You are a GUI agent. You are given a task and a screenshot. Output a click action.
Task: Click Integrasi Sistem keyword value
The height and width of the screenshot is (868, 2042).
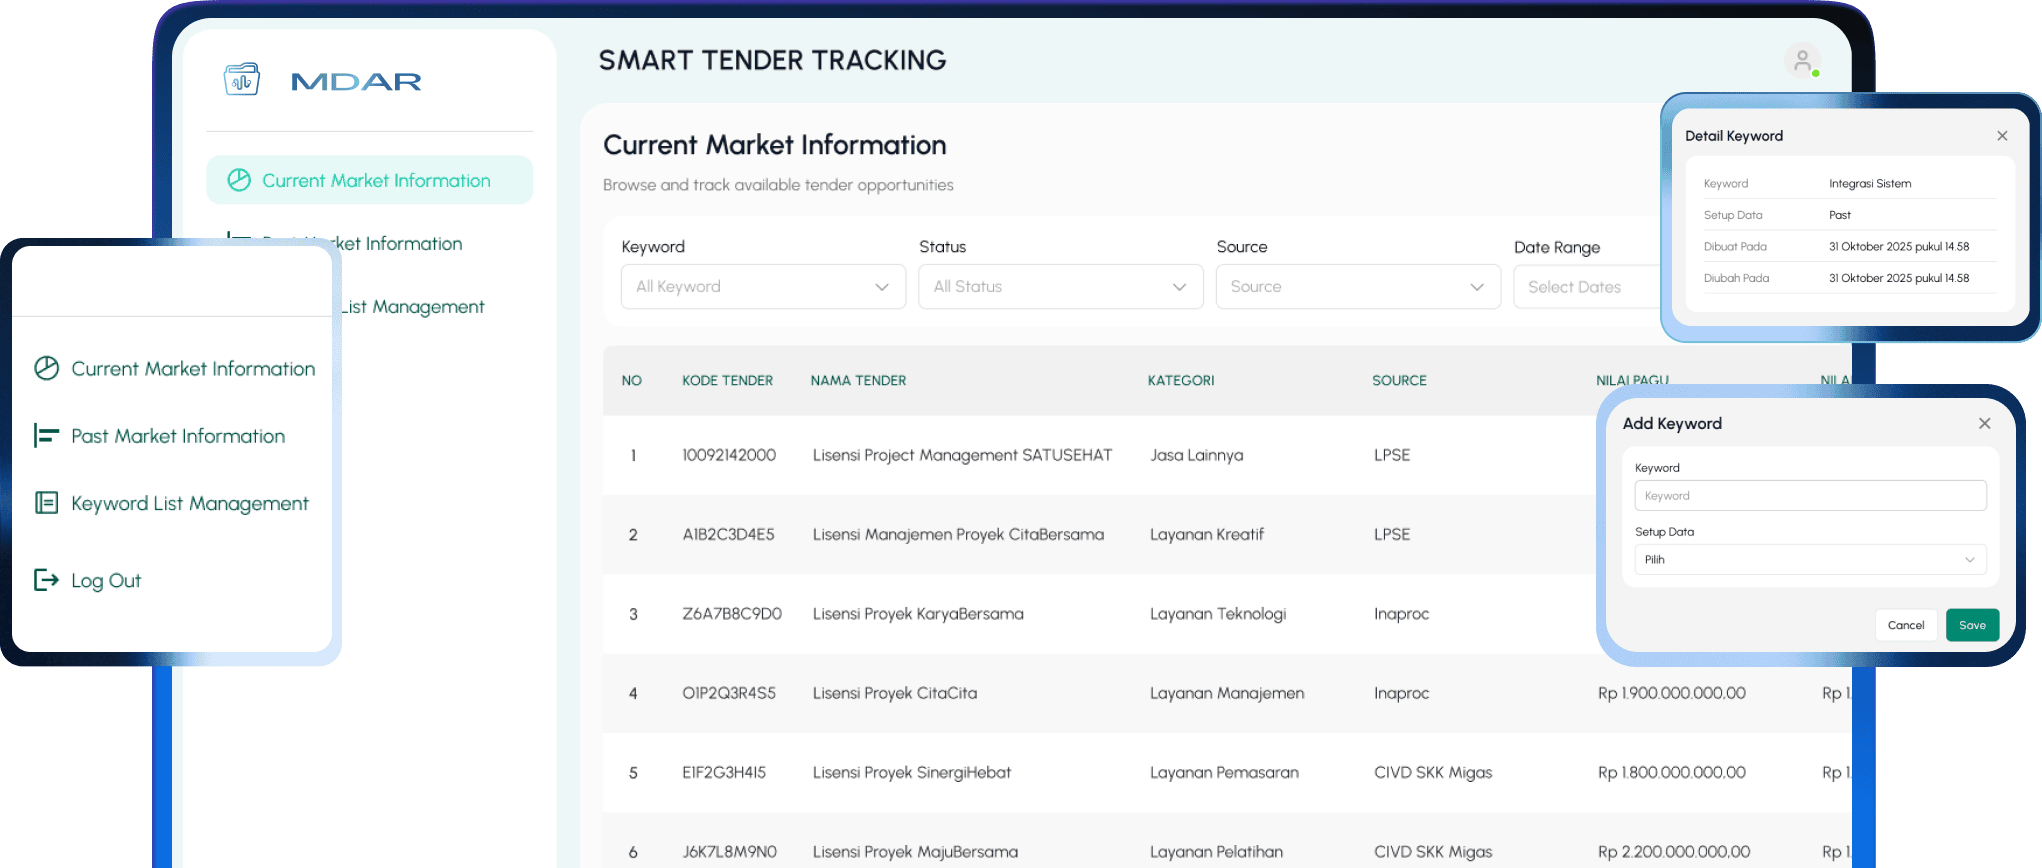coord(1870,184)
